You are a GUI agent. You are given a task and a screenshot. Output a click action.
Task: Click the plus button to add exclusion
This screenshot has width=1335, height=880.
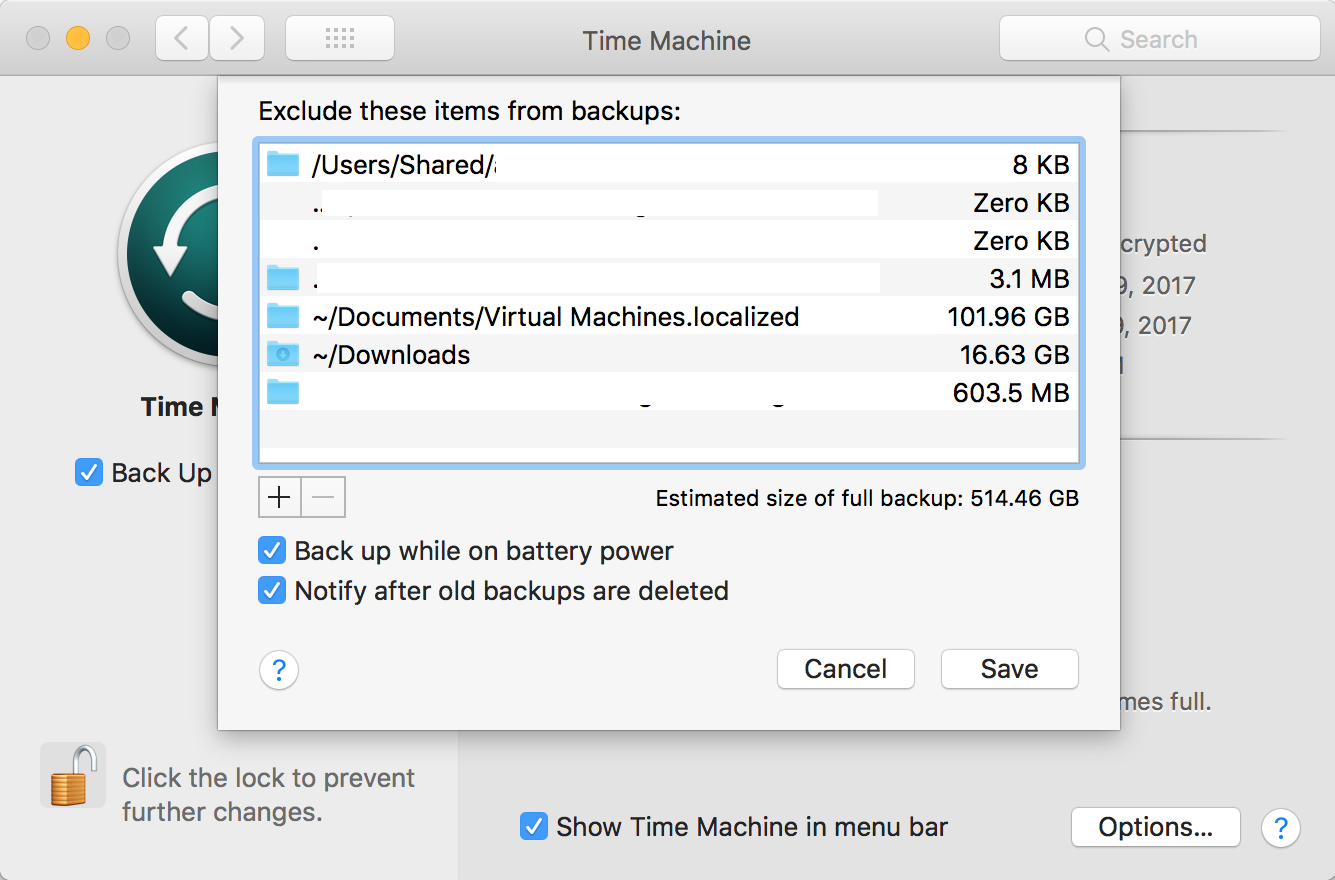pyautogui.click(x=280, y=497)
